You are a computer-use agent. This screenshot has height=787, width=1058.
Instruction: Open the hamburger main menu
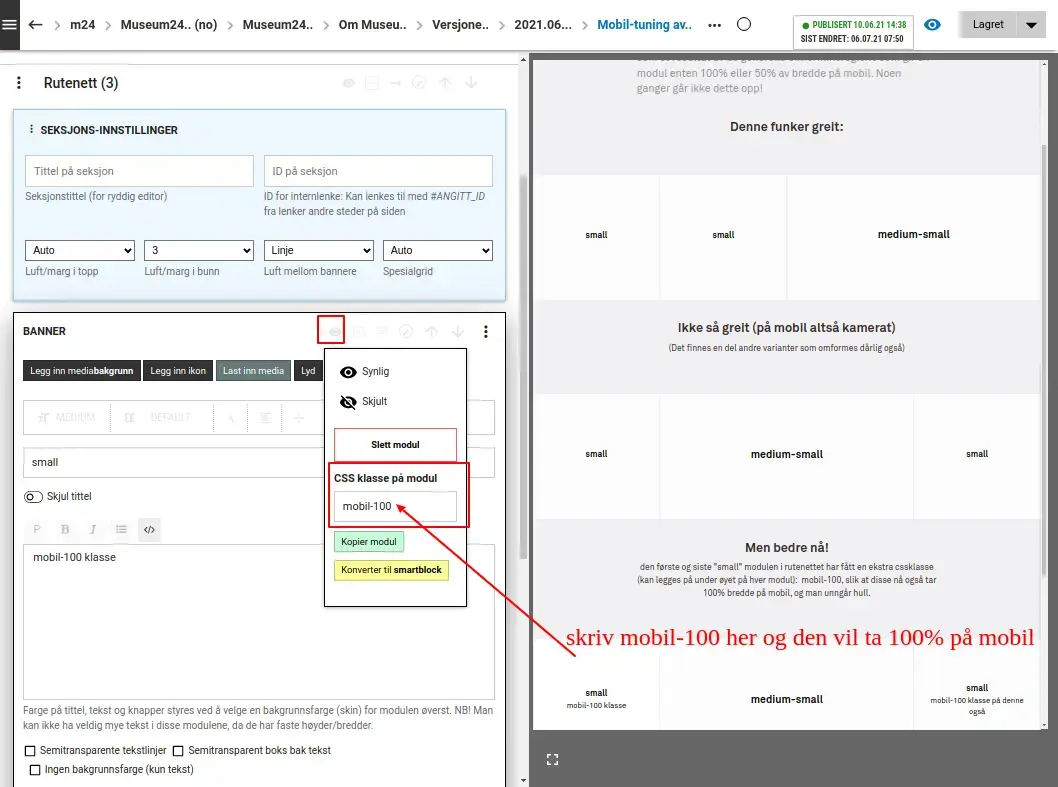[x=10, y=24]
